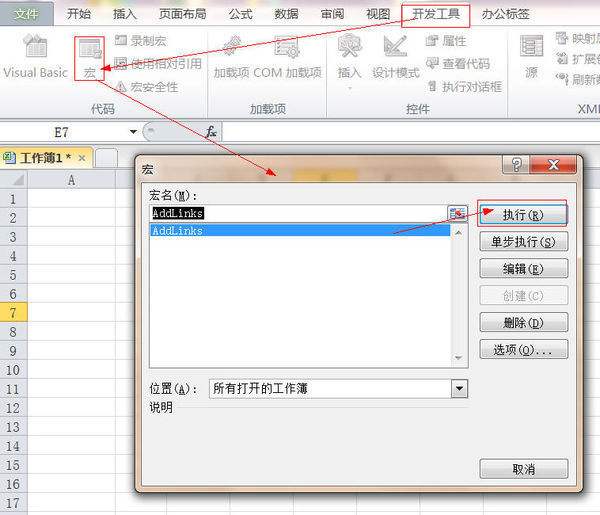Click the new blank workbook tab button
600x515 pixels.
tap(106, 158)
